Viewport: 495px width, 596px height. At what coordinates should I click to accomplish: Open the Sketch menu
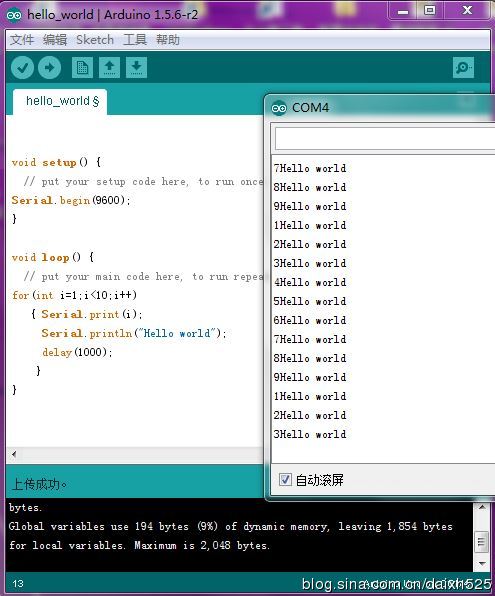tap(95, 40)
